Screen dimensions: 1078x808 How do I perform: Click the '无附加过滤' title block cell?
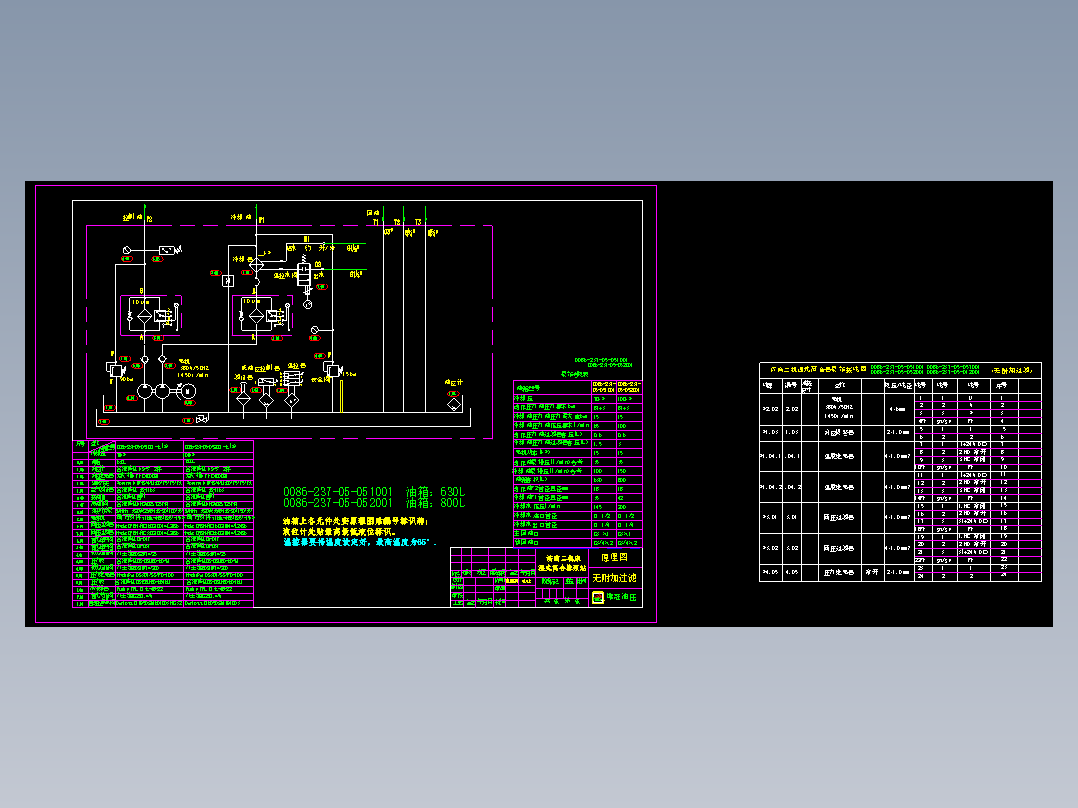click(x=615, y=578)
